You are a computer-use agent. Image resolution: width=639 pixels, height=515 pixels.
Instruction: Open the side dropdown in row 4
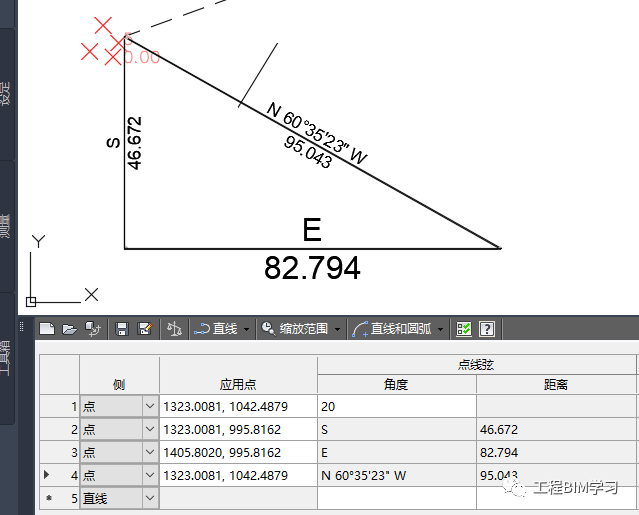tap(150, 475)
